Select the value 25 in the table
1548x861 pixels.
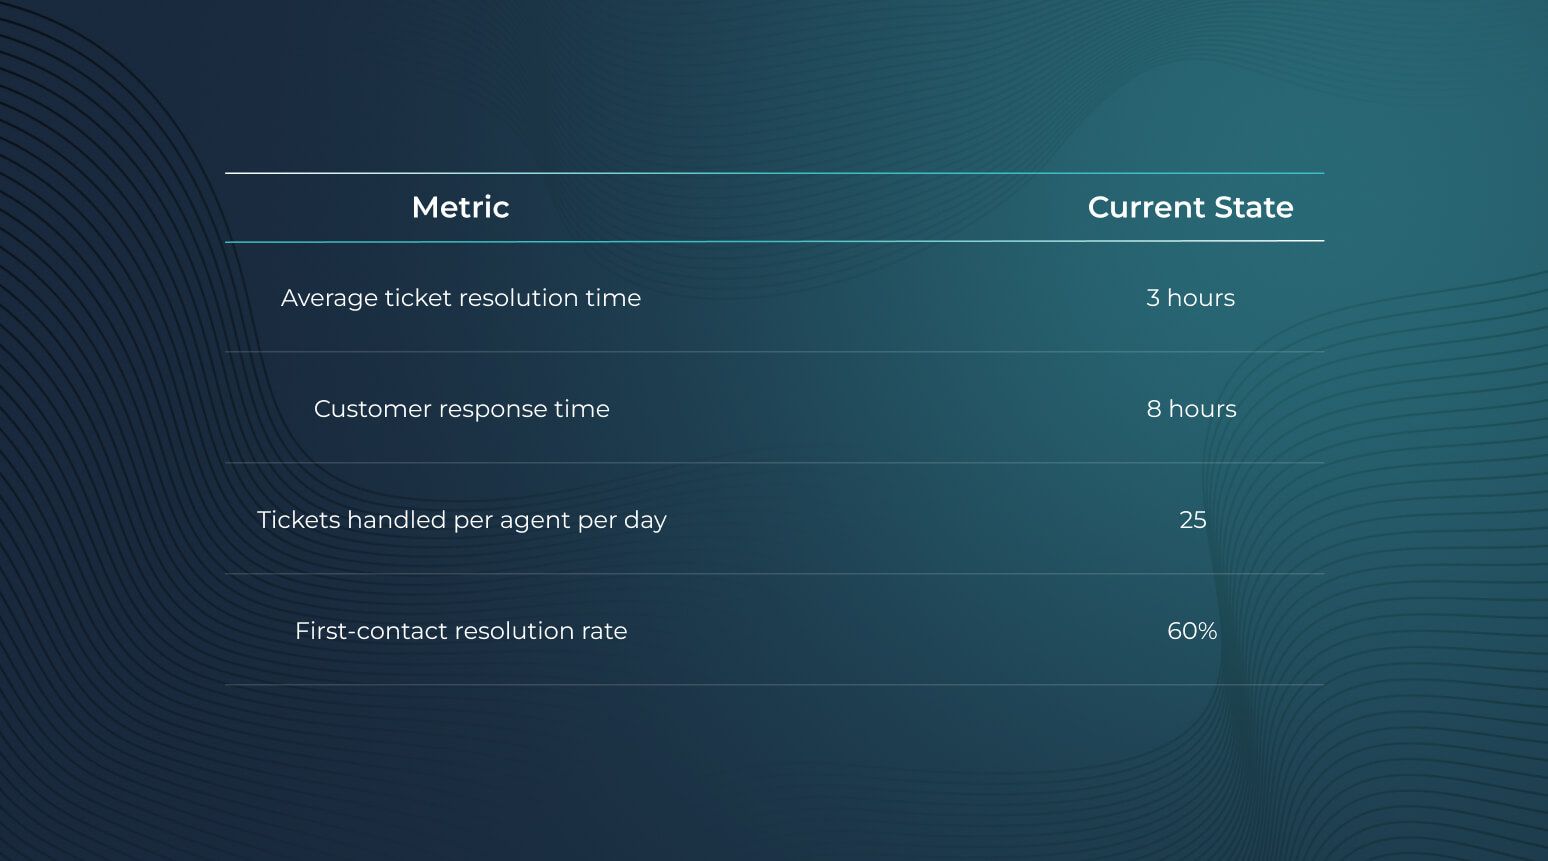(1192, 520)
